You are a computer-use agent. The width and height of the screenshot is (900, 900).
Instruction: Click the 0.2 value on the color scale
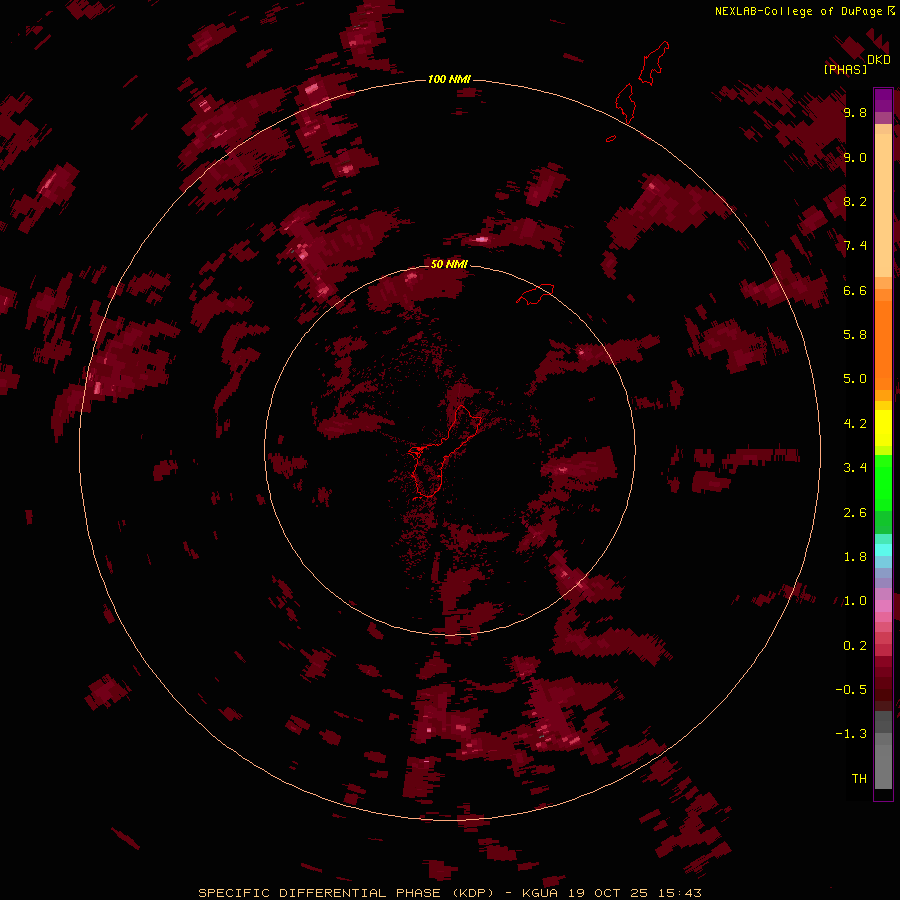pos(855,646)
